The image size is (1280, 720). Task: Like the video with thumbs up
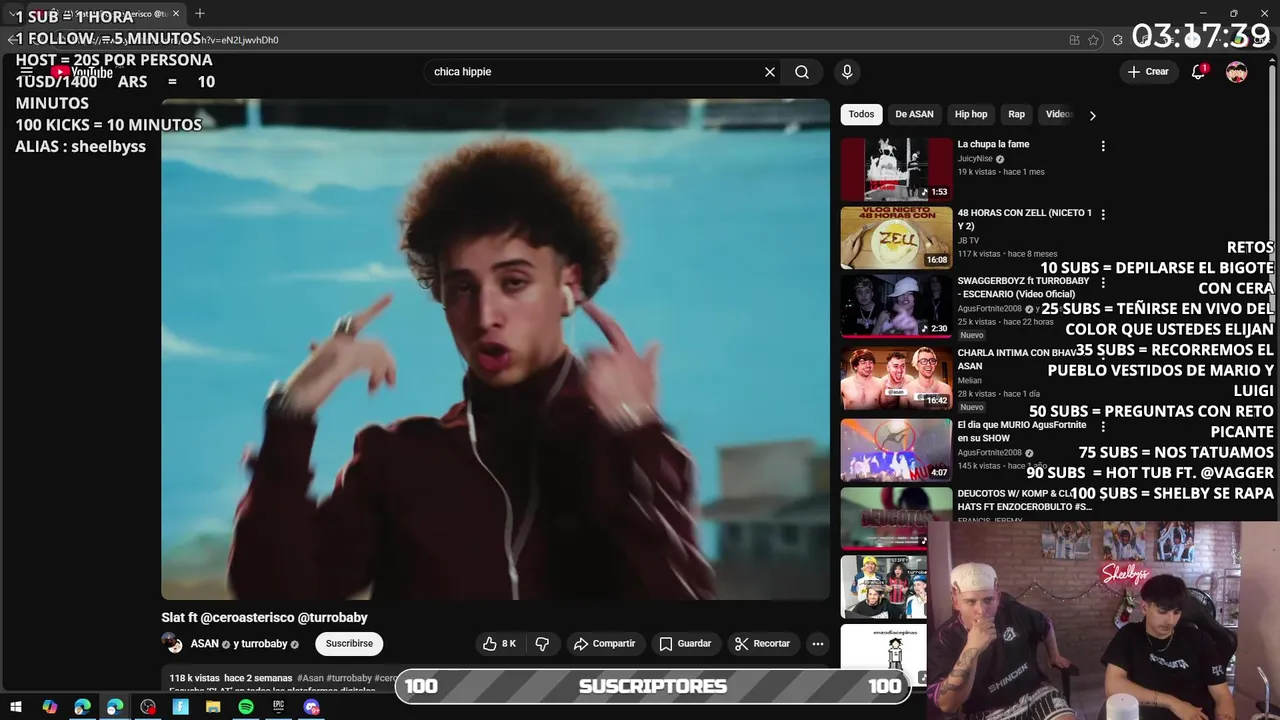pyautogui.click(x=499, y=644)
